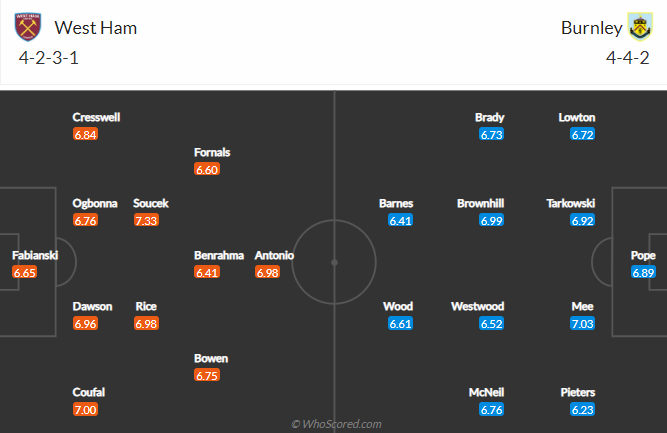The image size is (667, 433).
Task: Click the WhoScored.com watermark
Action: pyautogui.click(x=336, y=424)
